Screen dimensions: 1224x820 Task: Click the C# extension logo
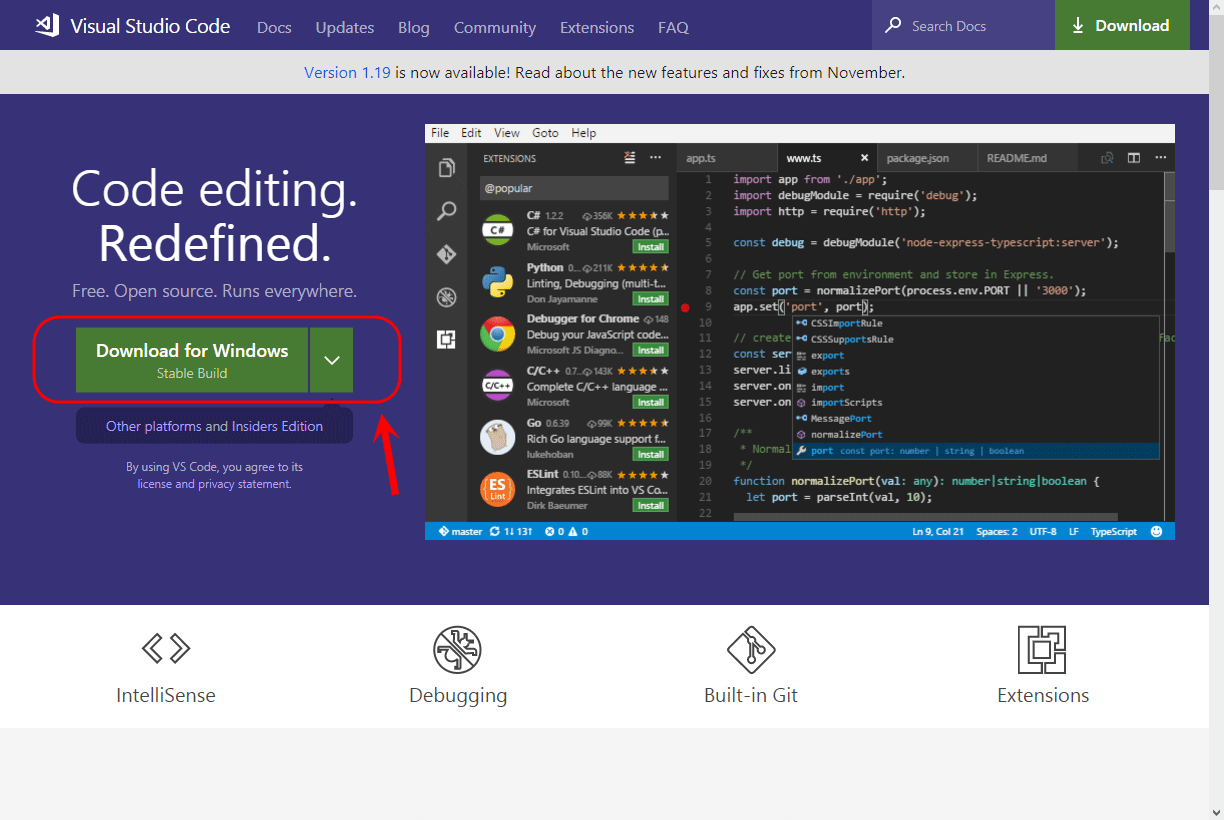pos(498,231)
